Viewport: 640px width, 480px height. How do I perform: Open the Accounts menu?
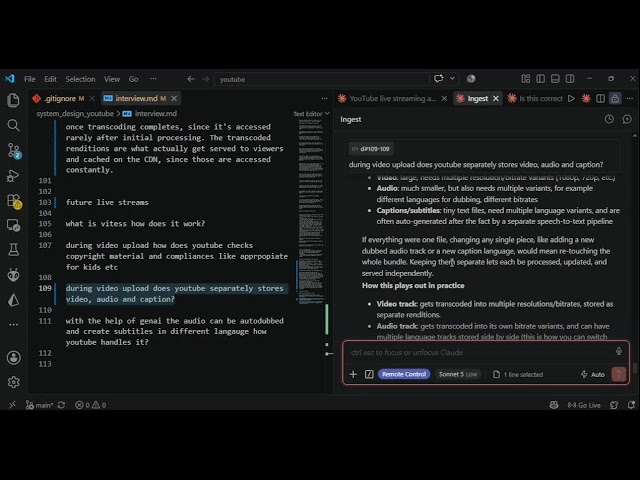tap(13, 358)
